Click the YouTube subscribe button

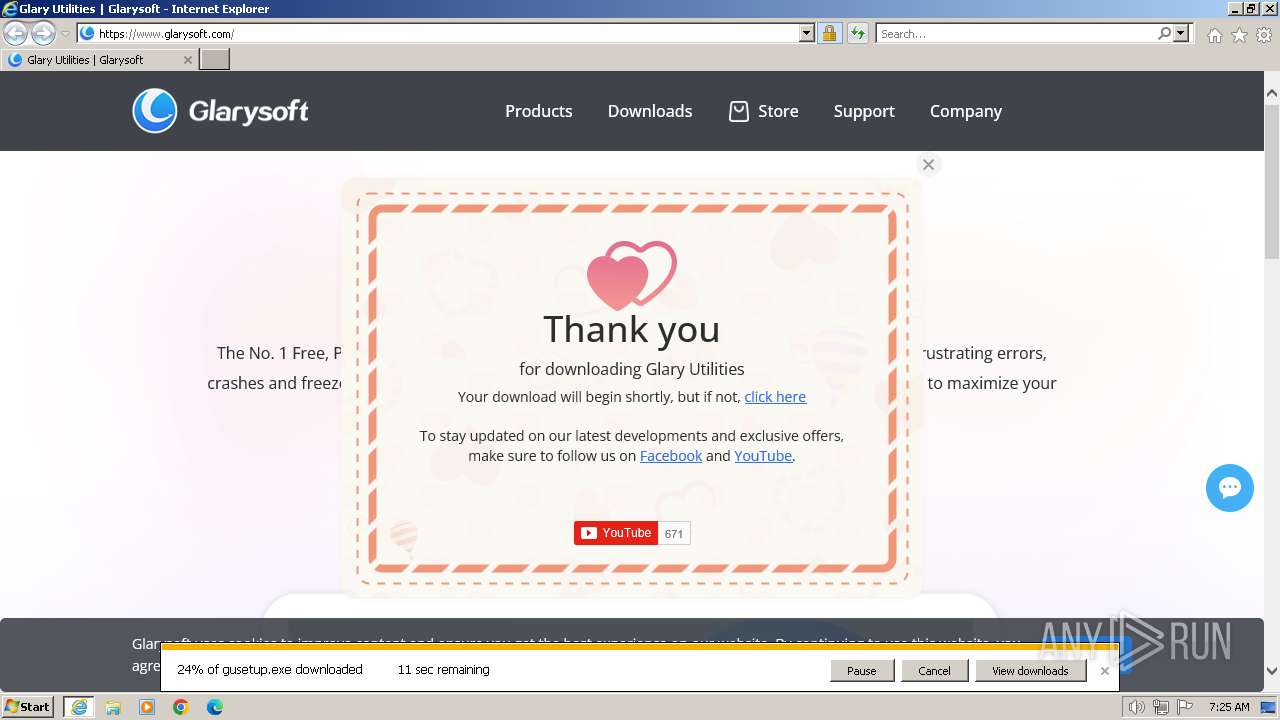[x=615, y=533]
